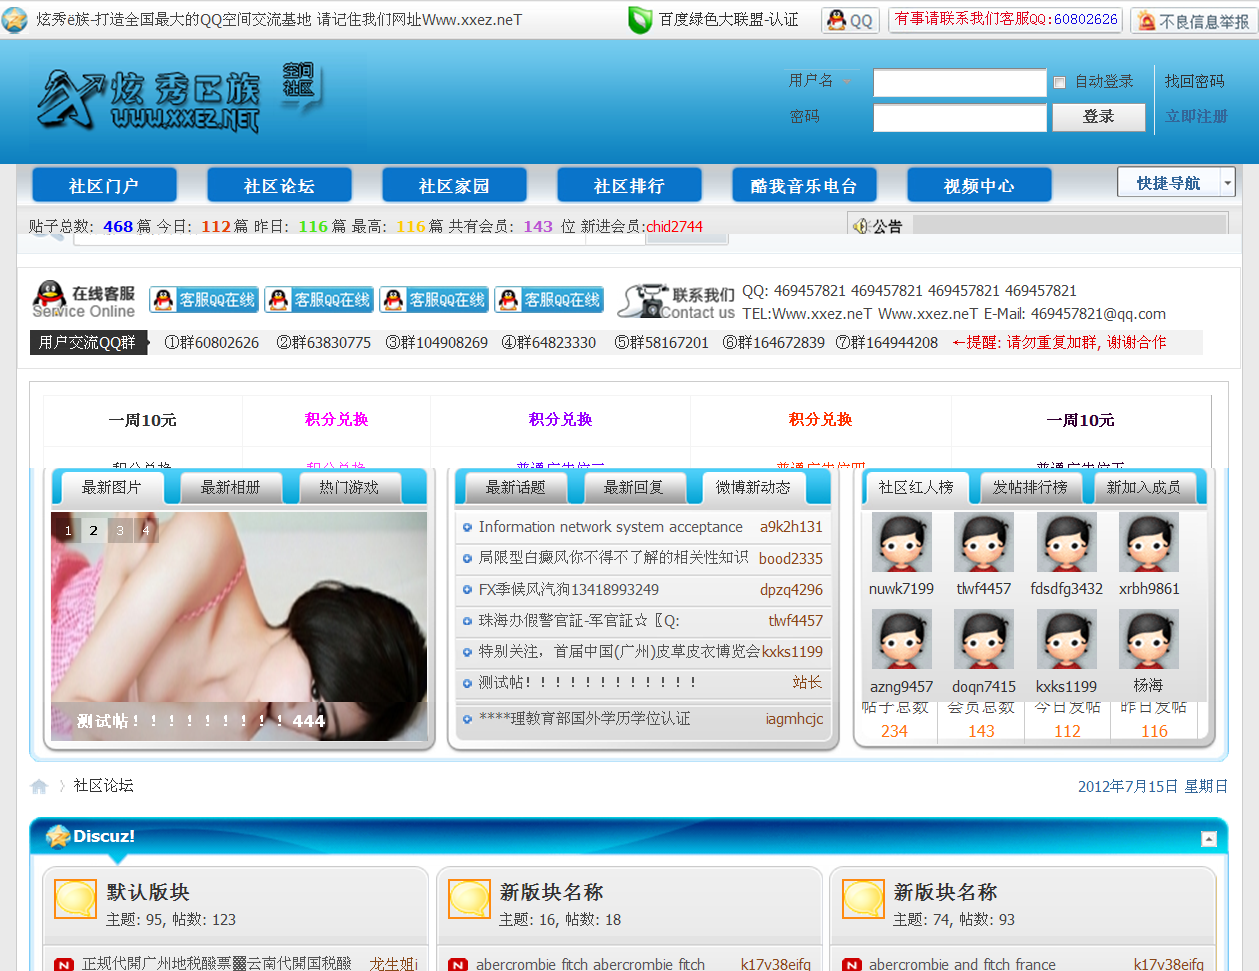Screen dimensions: 1259x971
Task: Open the newest member chid2744 link
Action: click(x=674, y=227)
